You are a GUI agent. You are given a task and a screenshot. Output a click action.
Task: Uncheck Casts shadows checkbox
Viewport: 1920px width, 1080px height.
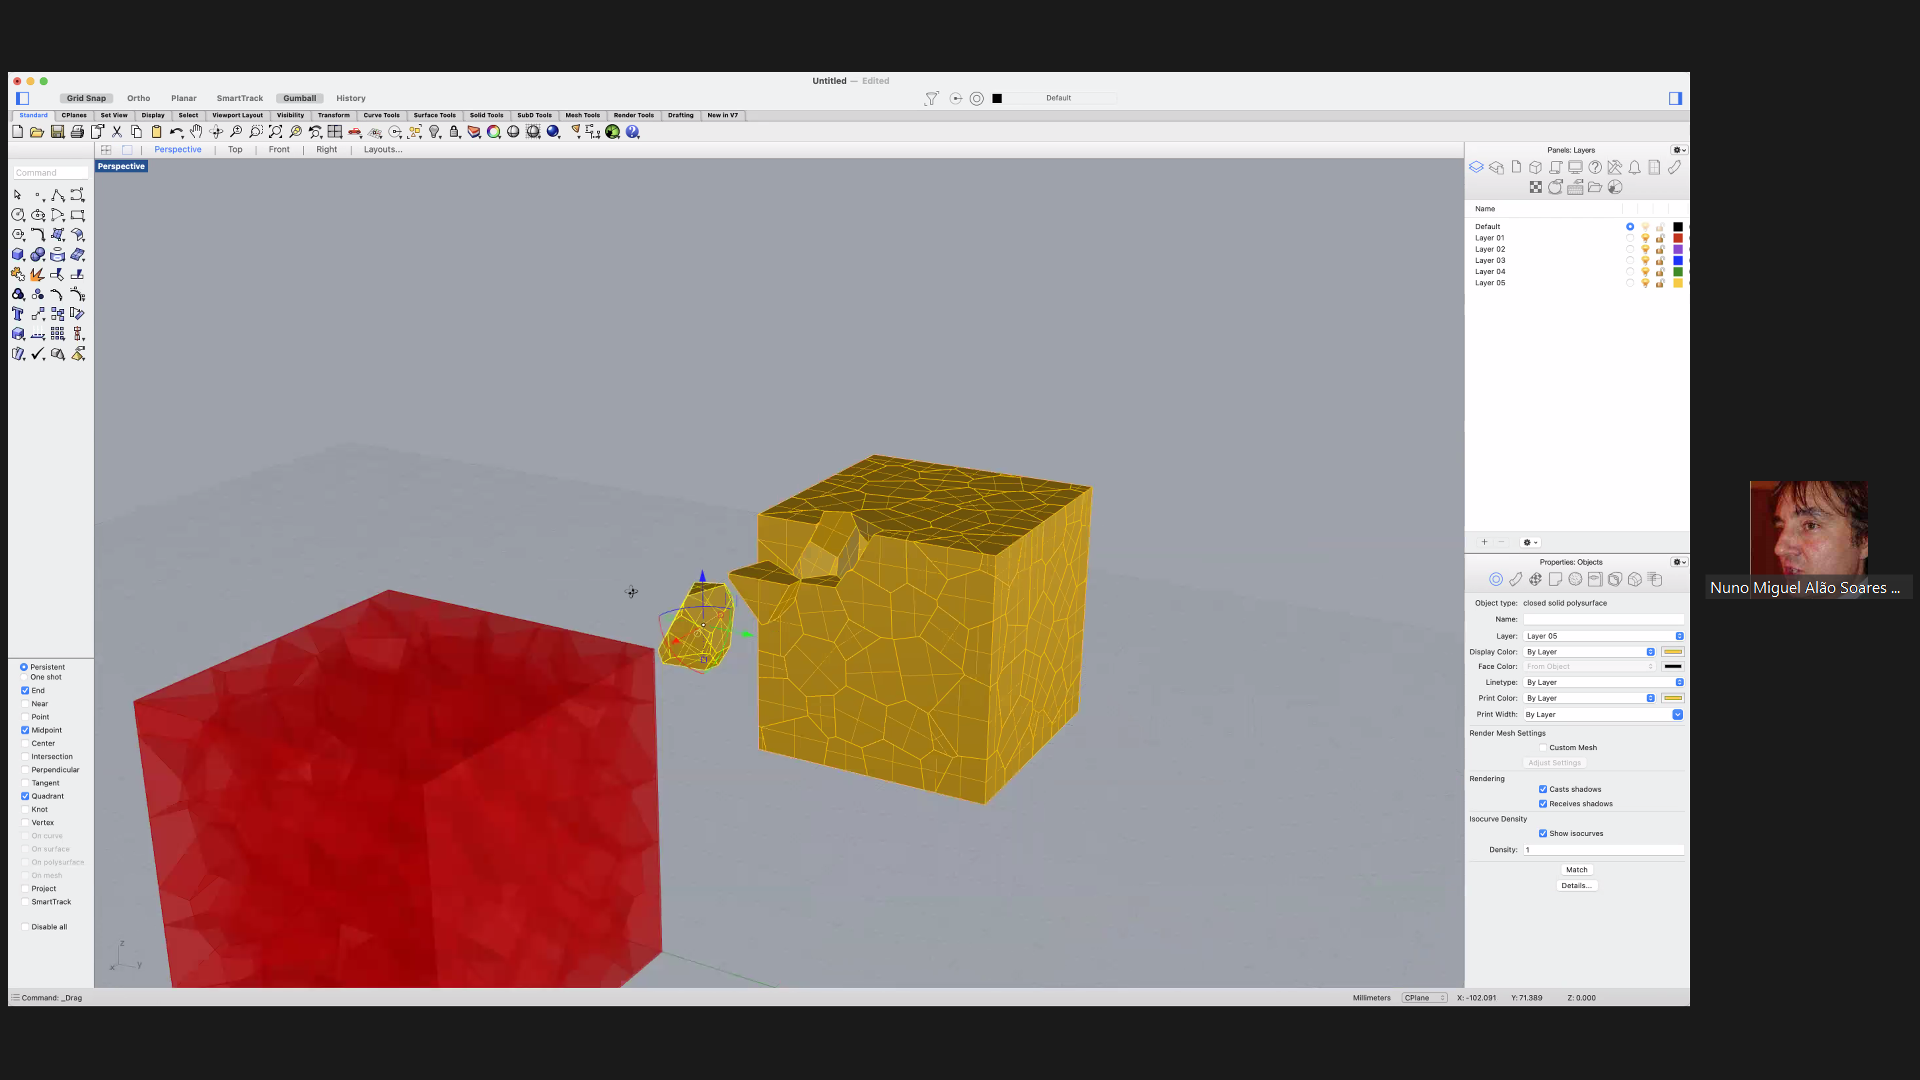(x=1543, y=790)
